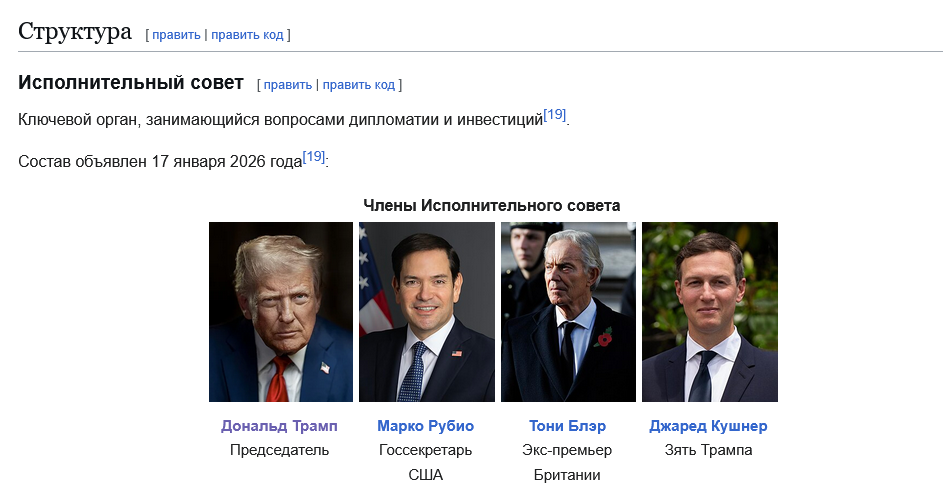
Task: Click «править» beside the Исполнительный совет heading
Action: pyautogui.click(x=288, y=85)
